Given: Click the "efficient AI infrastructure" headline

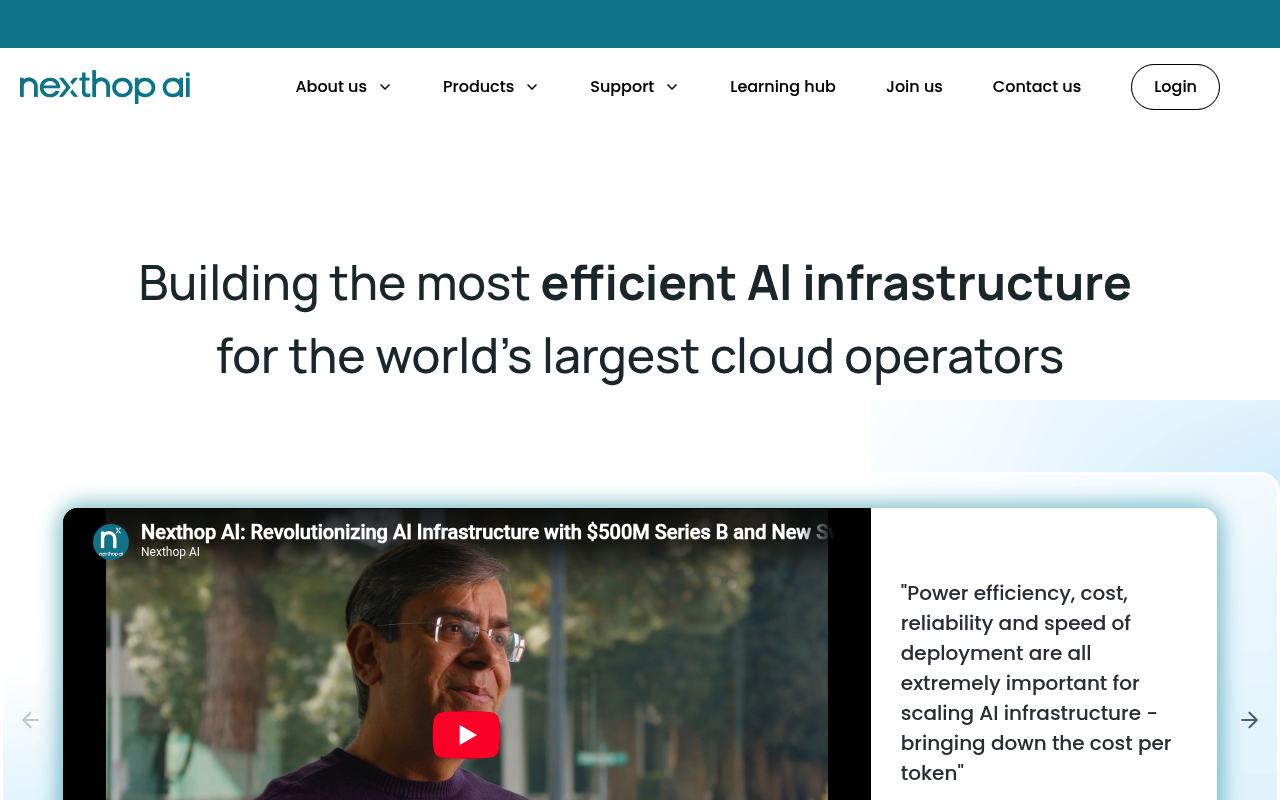Looking at the screenshot, I should point(836,282).
